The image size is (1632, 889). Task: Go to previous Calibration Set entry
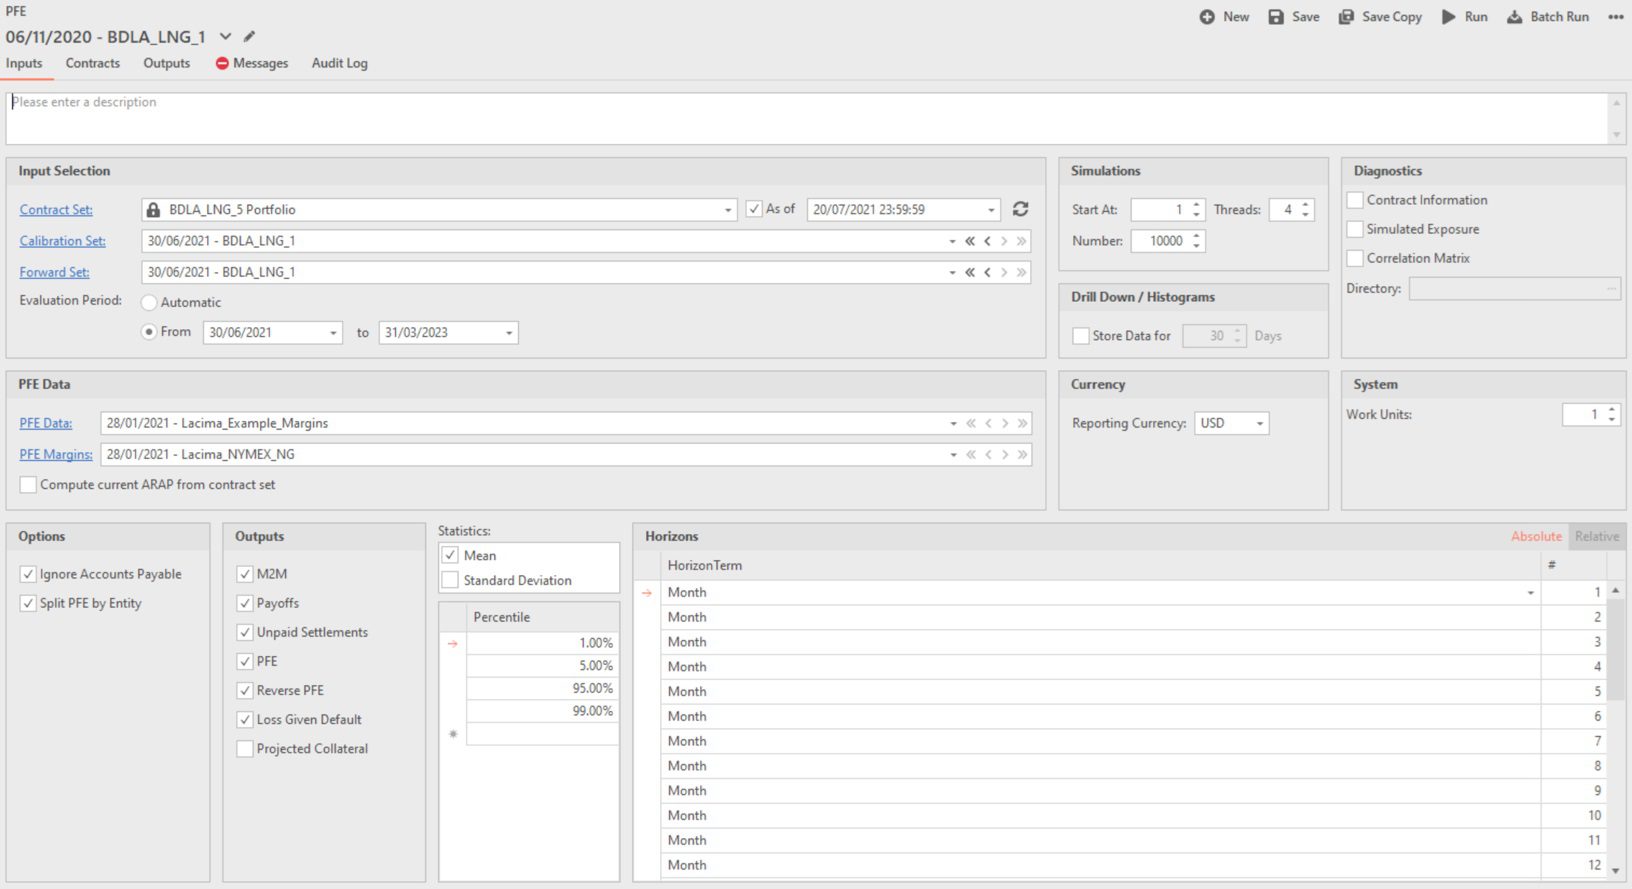click(987, 241)
